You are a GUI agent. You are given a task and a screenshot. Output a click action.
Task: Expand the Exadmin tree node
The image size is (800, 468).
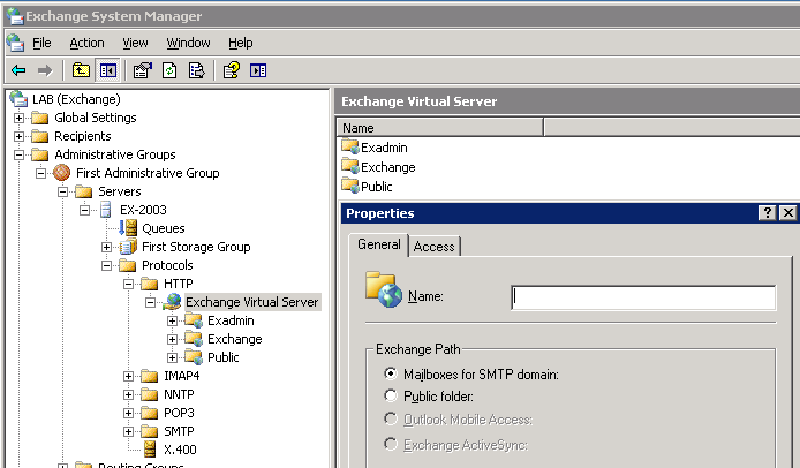pos(172,321)
